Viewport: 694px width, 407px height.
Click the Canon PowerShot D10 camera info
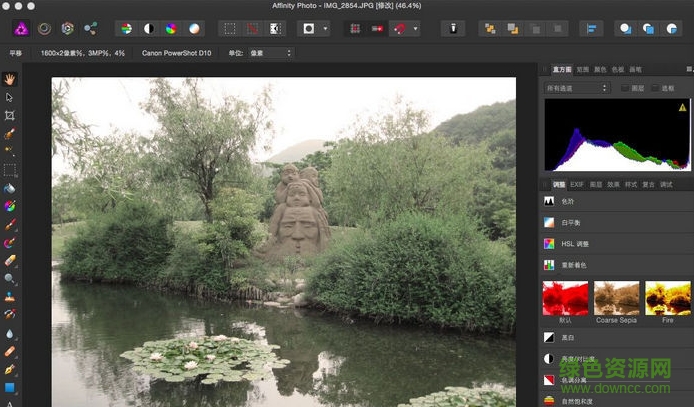pos(177,53)
